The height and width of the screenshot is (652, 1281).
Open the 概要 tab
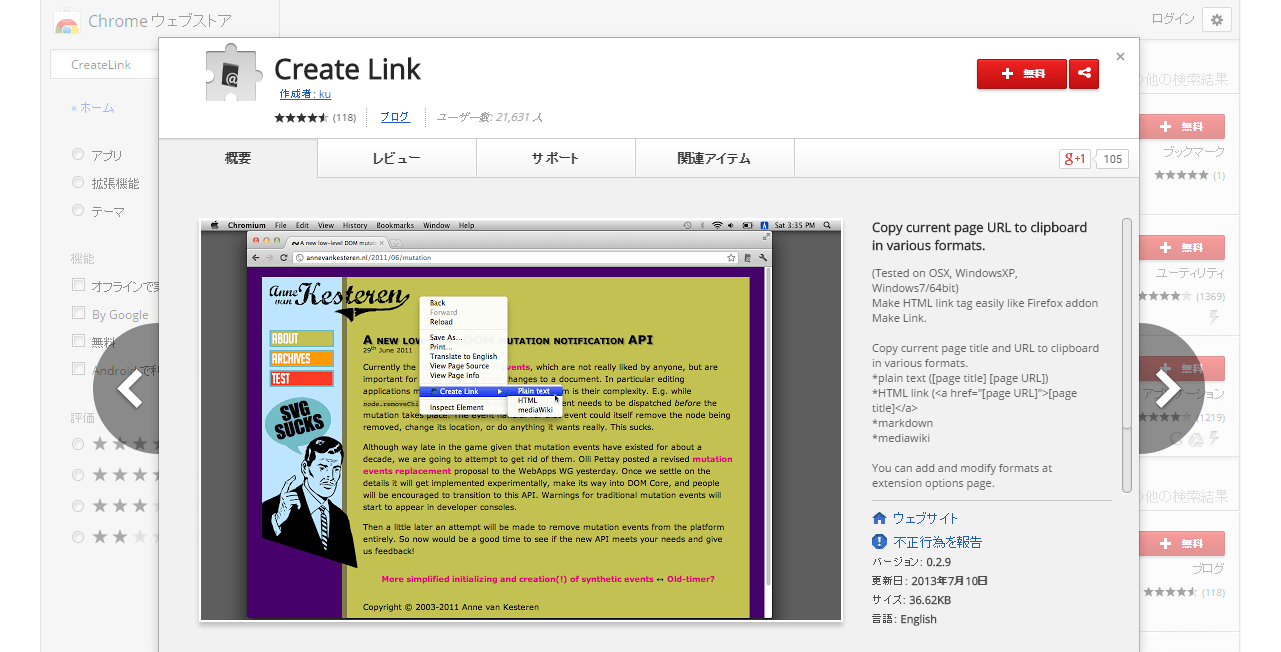click(x=238, y=158)
